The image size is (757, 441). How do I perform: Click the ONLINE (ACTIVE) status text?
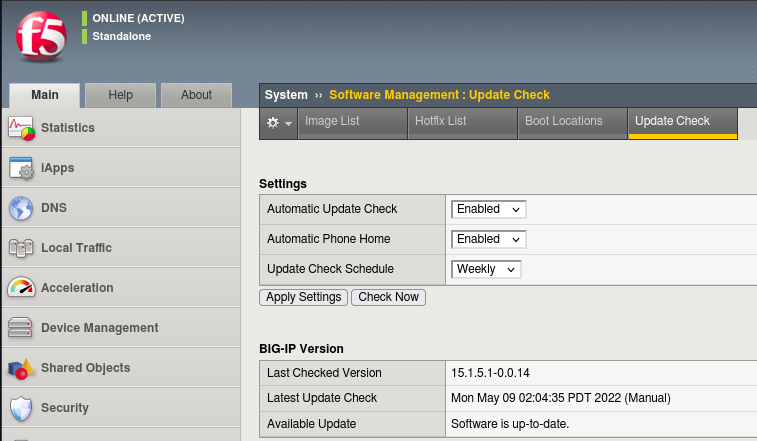139,18
